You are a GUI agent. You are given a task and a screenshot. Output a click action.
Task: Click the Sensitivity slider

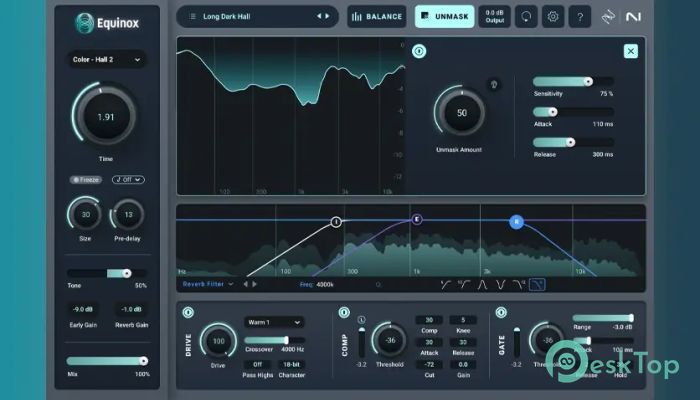click(x=562, y=81)
